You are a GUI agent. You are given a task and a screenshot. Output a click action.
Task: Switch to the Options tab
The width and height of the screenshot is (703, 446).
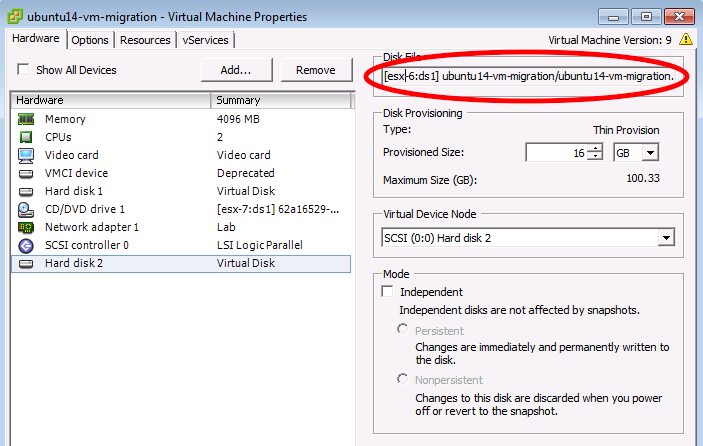(90, 40)
